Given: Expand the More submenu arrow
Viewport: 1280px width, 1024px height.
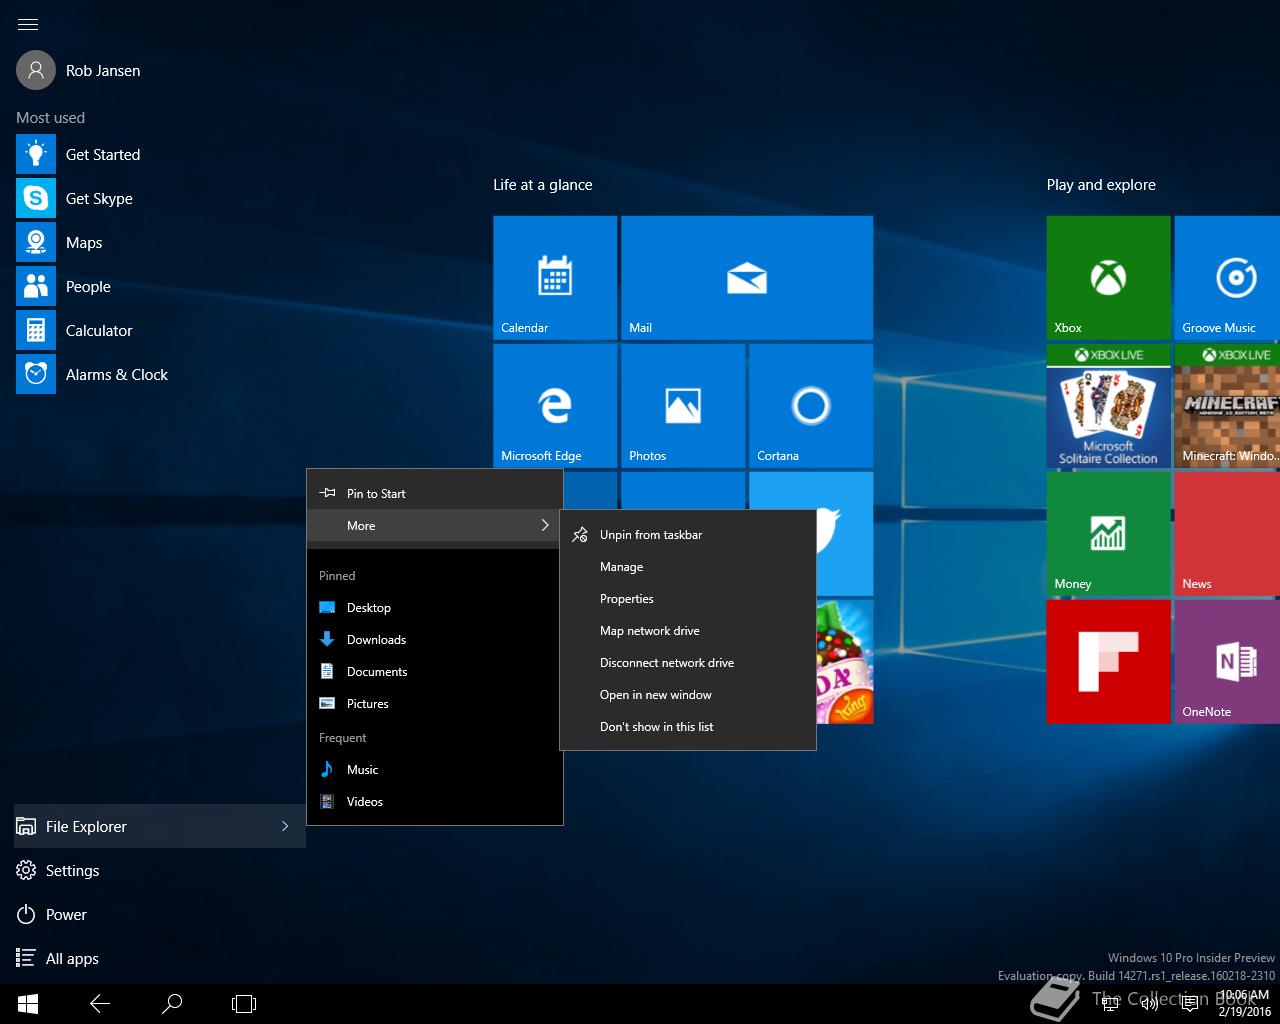Looking at the screenshot, I should click(x=545, y=525).
